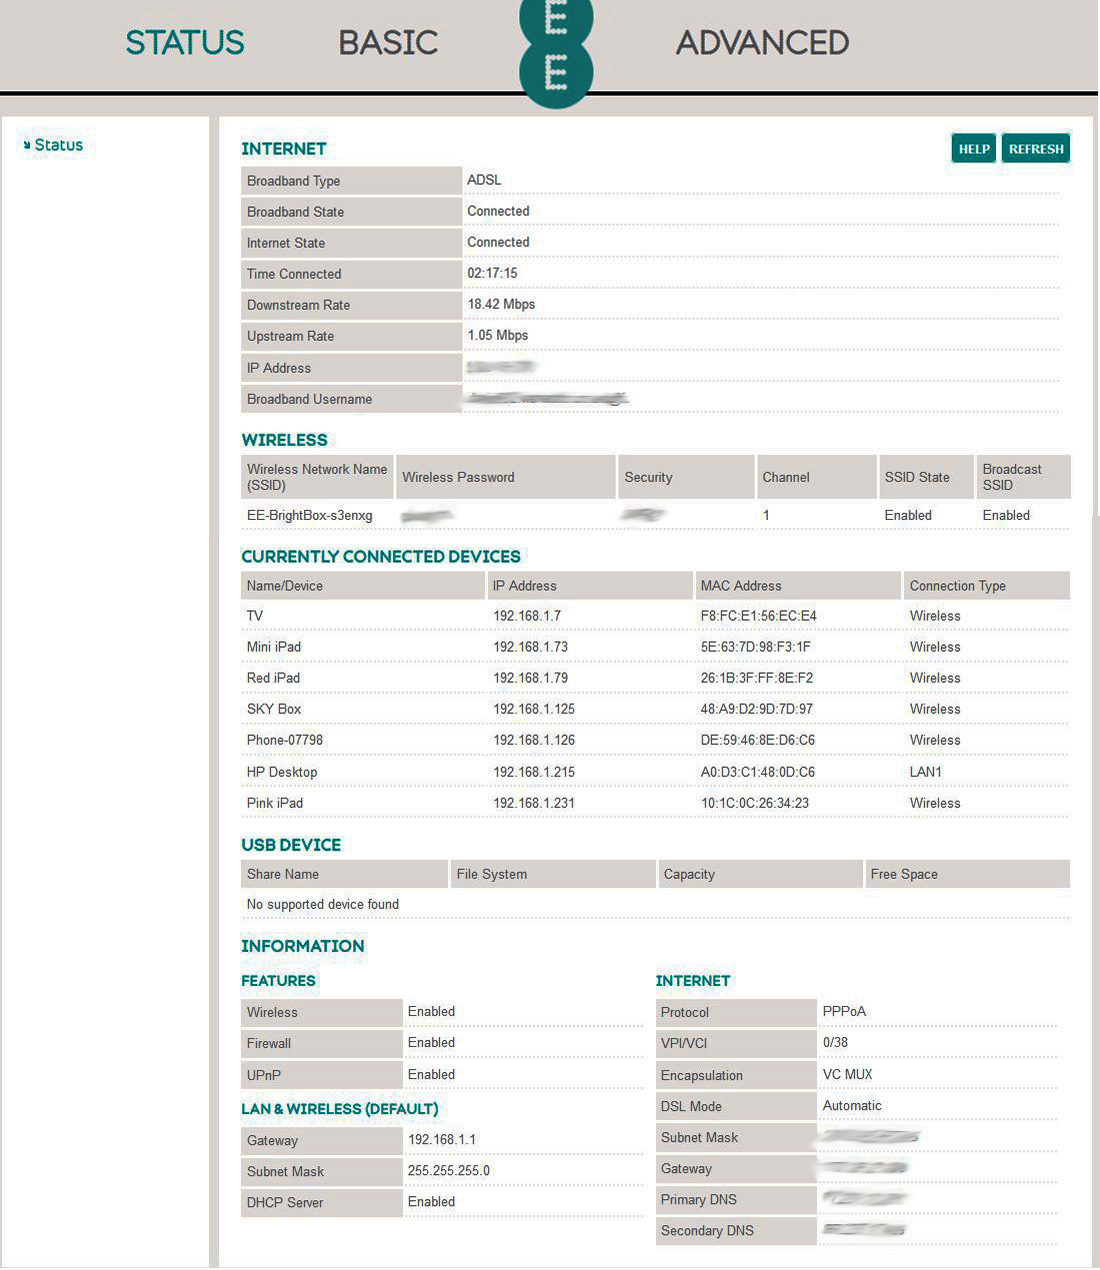The height and width of the screenshot is (1270, 1100).
Task: Click the SSID name EE-BrightBox-s3enxg
Action: click(310, 516)
